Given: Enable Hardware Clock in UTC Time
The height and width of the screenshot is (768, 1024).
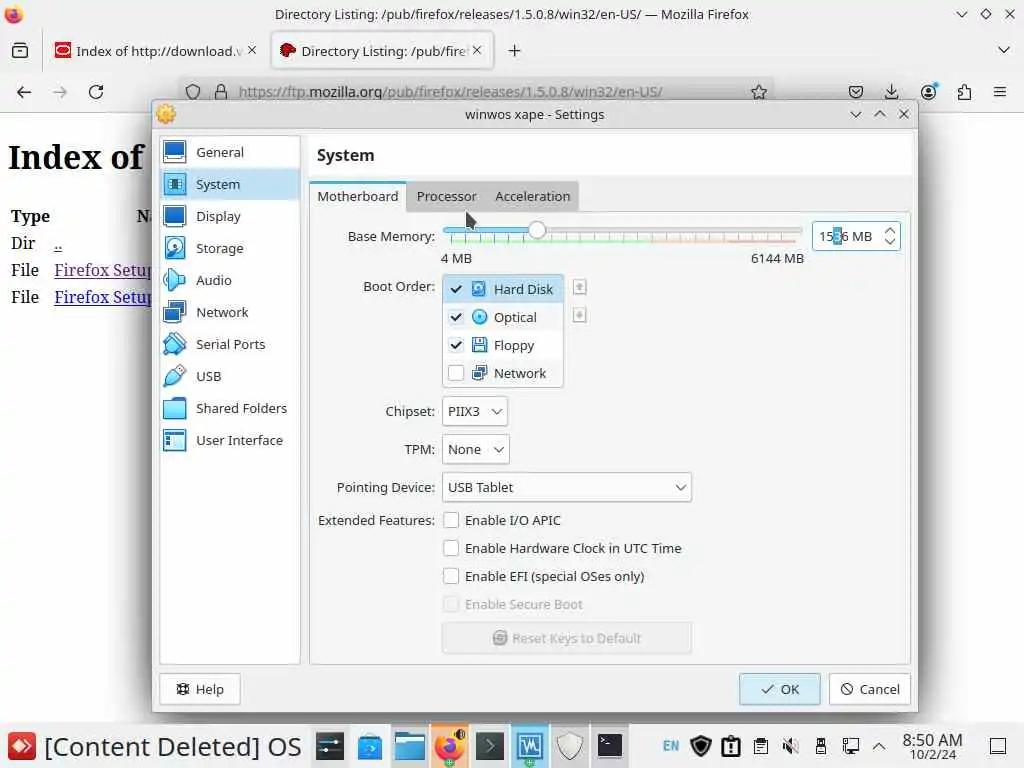Looking at the screenshot, I should [451, 548].
